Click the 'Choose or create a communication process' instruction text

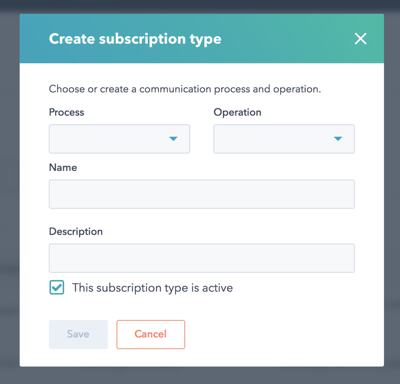tap(185, 89)
